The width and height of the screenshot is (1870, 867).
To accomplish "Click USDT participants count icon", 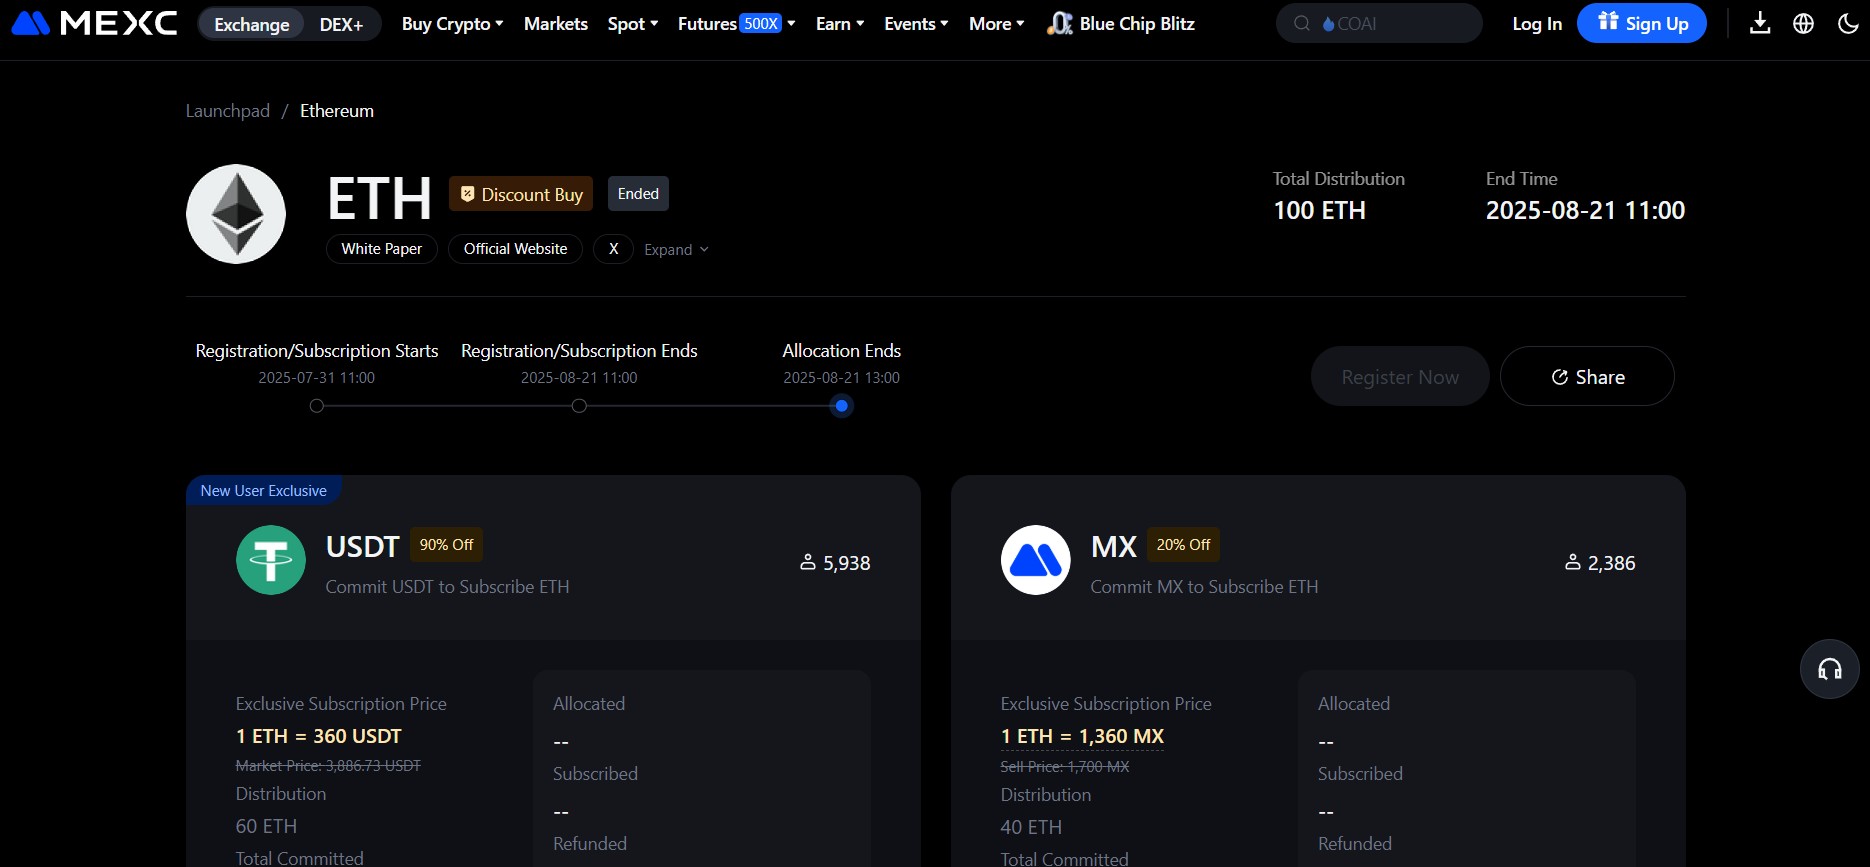I will click(x=808, y=563).
